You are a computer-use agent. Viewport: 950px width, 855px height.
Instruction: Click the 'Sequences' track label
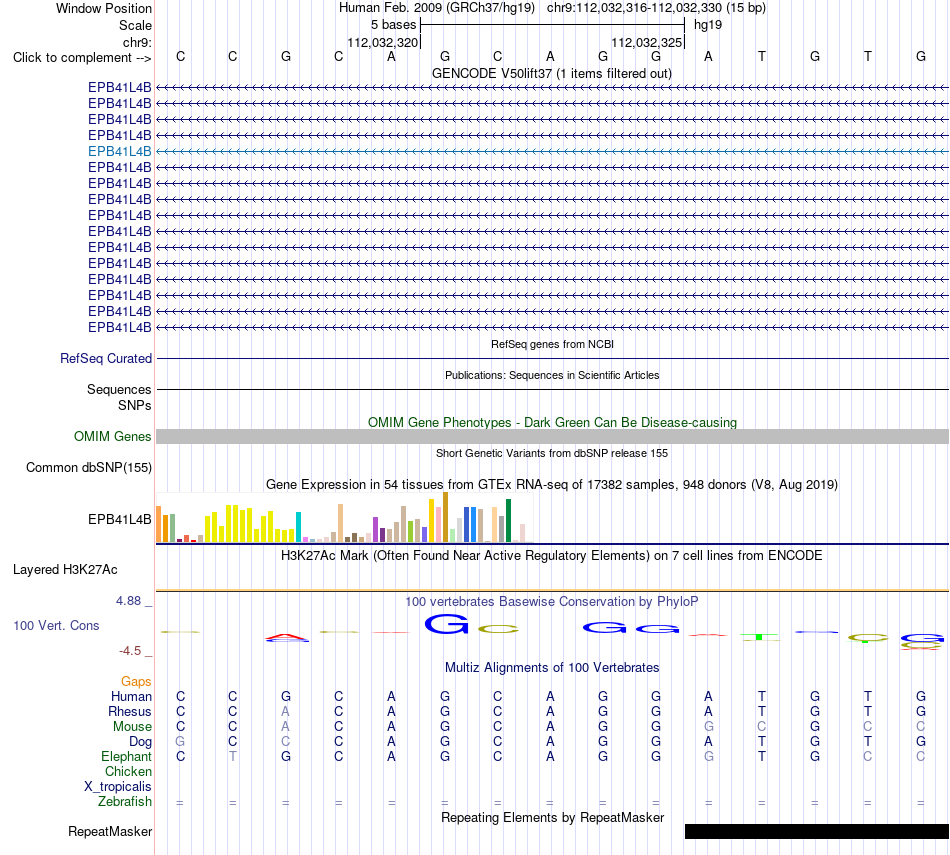pyautogui.click(x=119, y=389)
